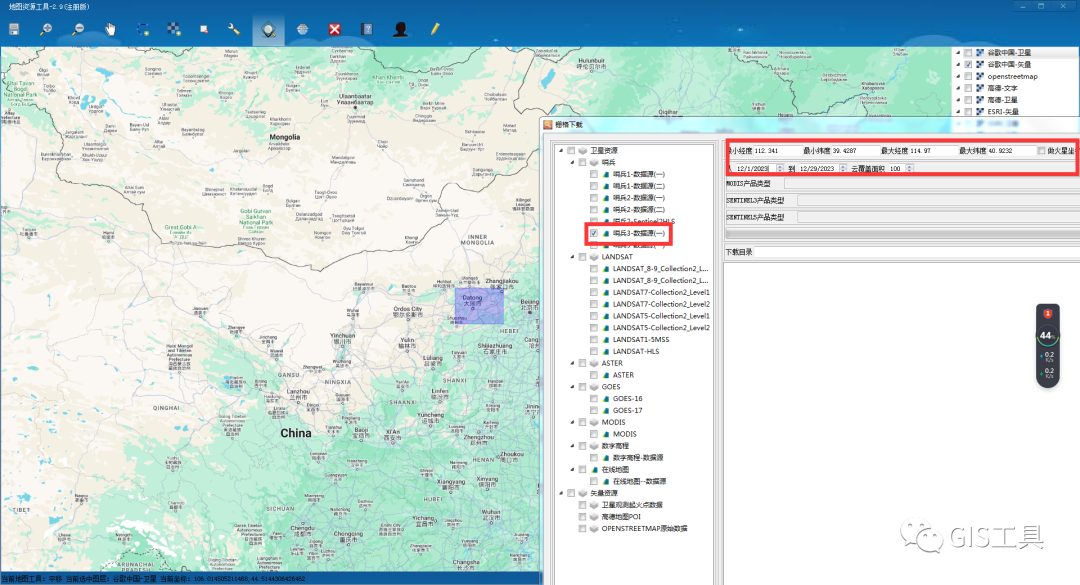The width and height of the screenshot is (1080, 585).
Task: Click the ESRI-矢量 layer grid icon
Action: [x=980, y=111]
